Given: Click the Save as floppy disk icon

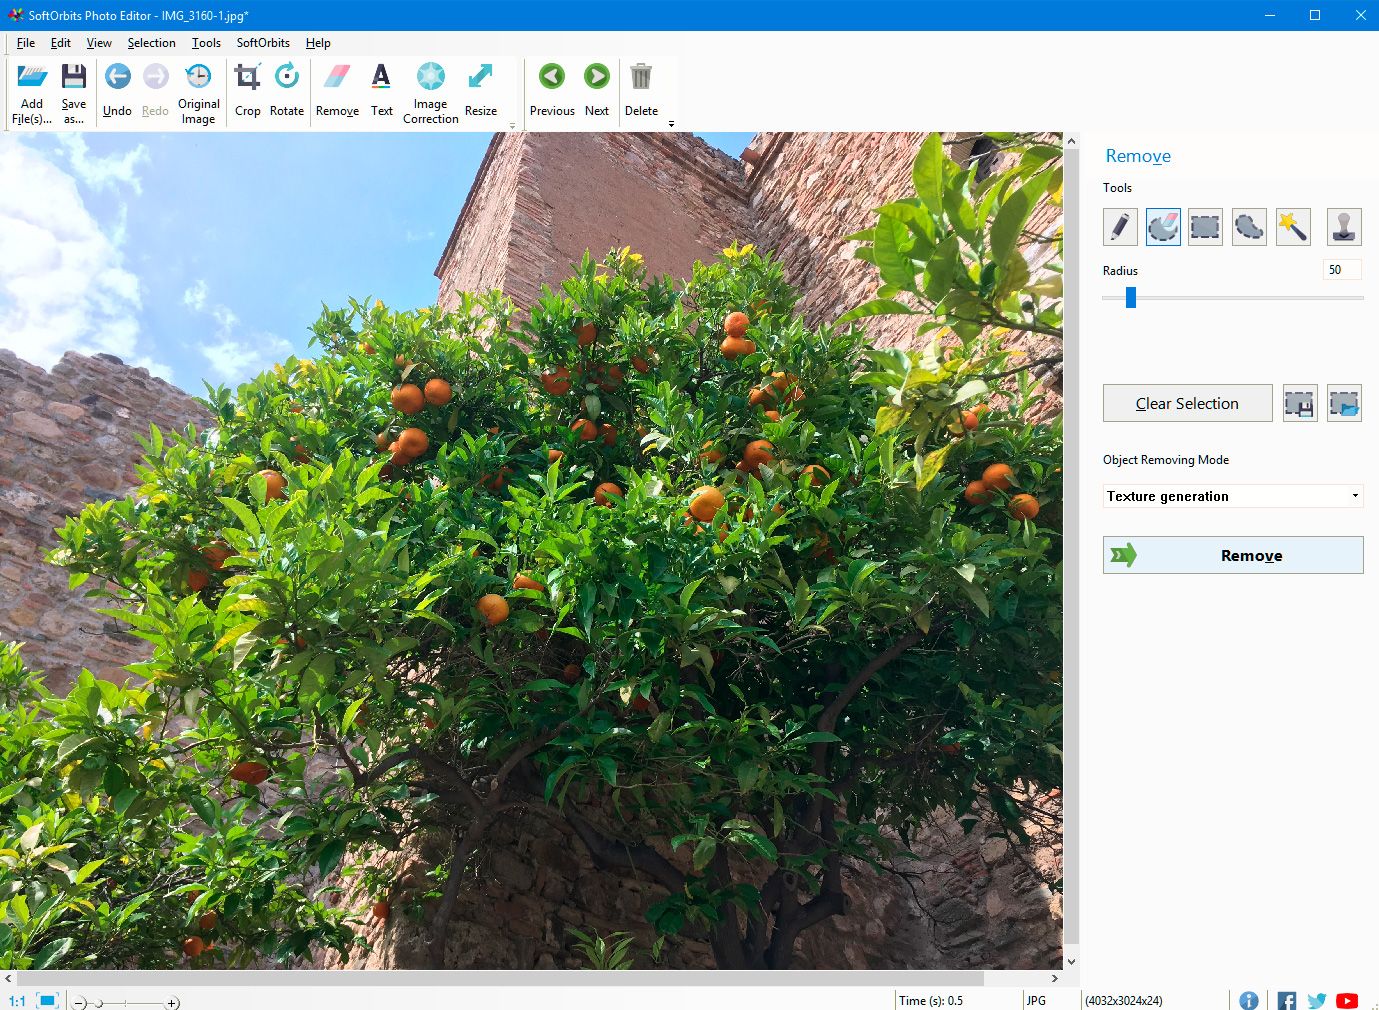Looking at the screenshot, I should pos(74,77).
